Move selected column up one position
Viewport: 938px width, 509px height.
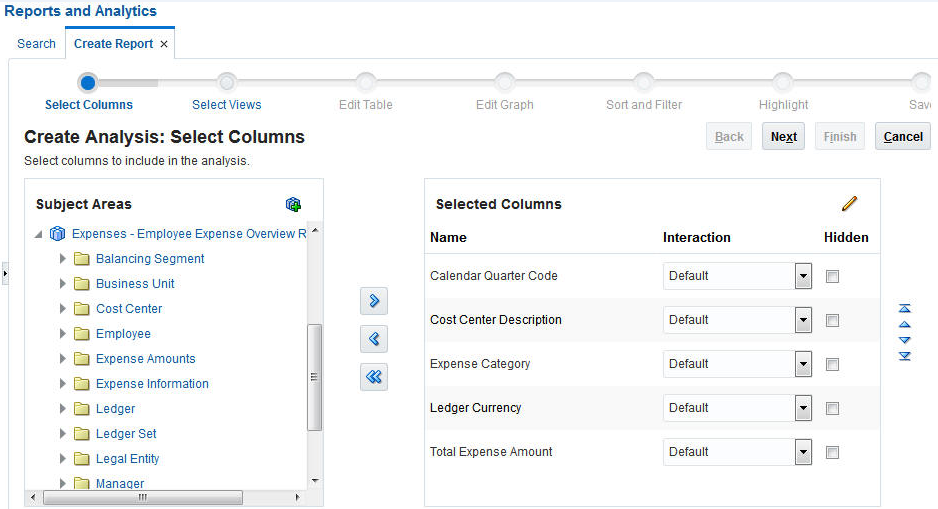(x=905, y=324)
